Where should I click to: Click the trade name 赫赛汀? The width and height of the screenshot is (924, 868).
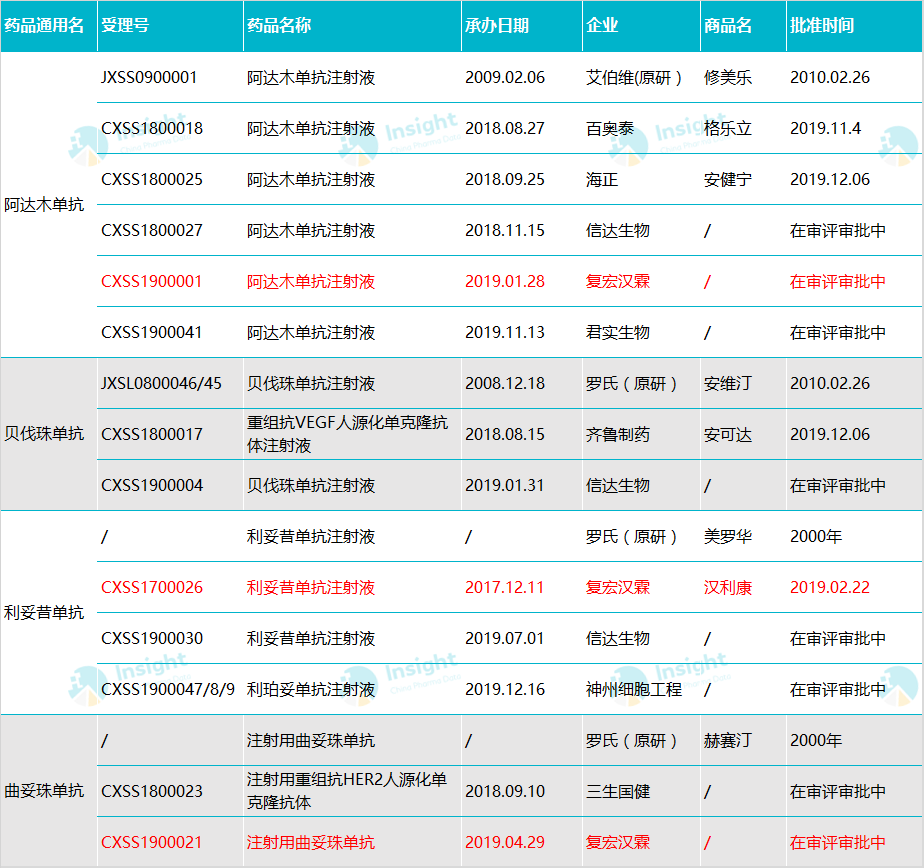tap(728, 740)
